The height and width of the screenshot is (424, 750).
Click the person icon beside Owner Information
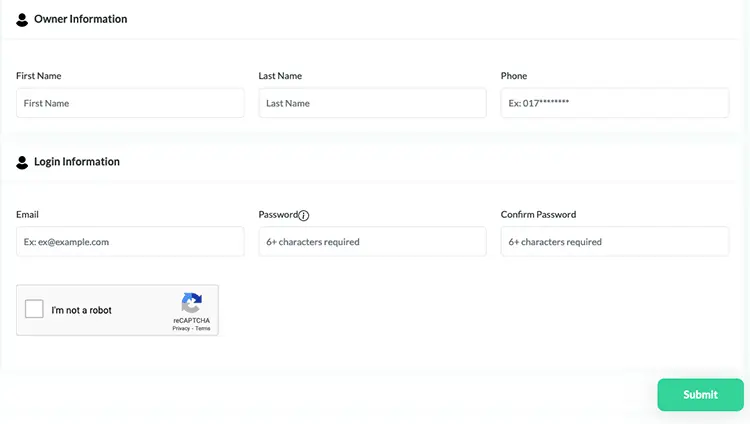click(x=22, y=20)
